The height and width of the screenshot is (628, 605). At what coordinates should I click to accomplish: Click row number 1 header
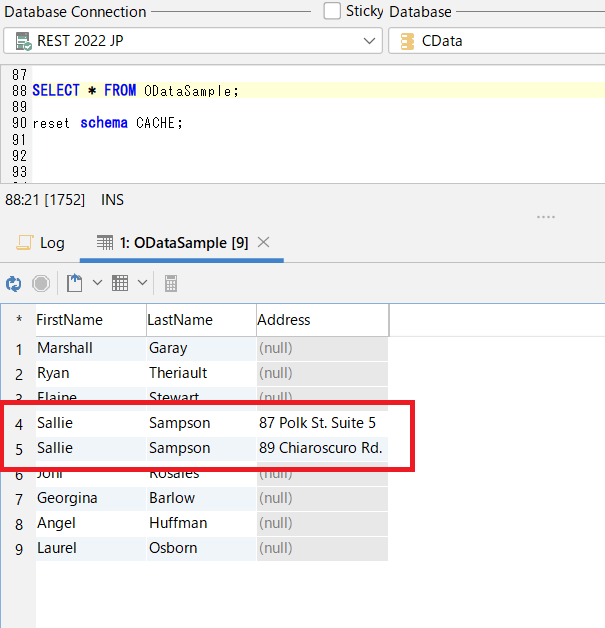point(19,349)
